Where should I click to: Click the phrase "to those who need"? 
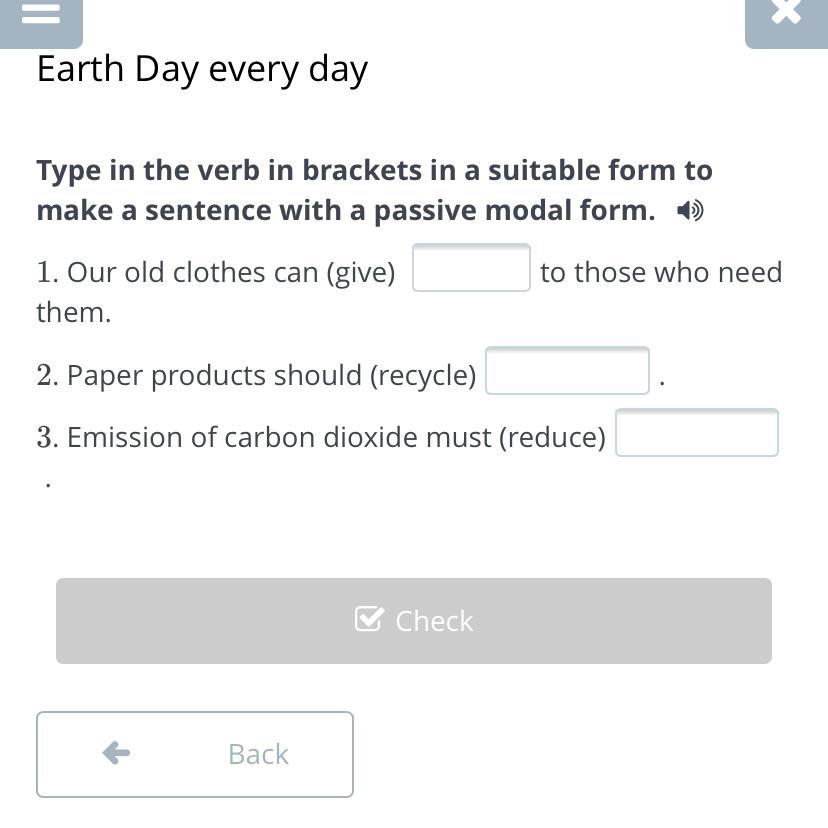[x=661, y=273]
